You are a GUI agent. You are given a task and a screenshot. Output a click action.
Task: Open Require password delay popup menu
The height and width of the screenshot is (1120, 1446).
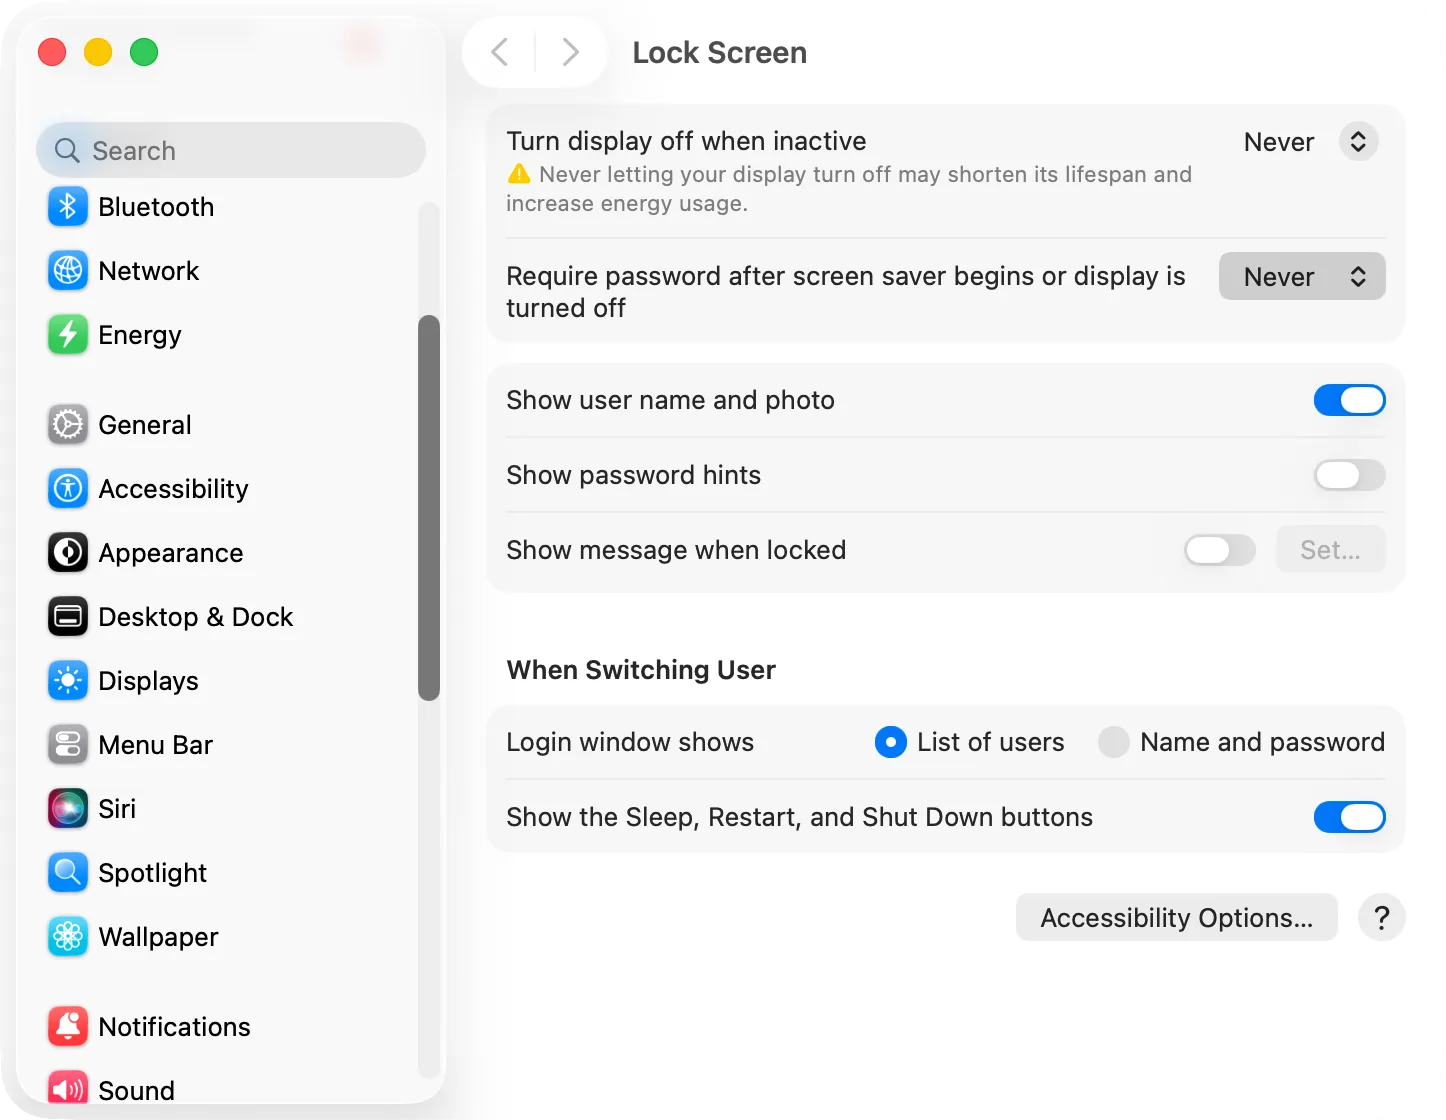coord(1302,276)
